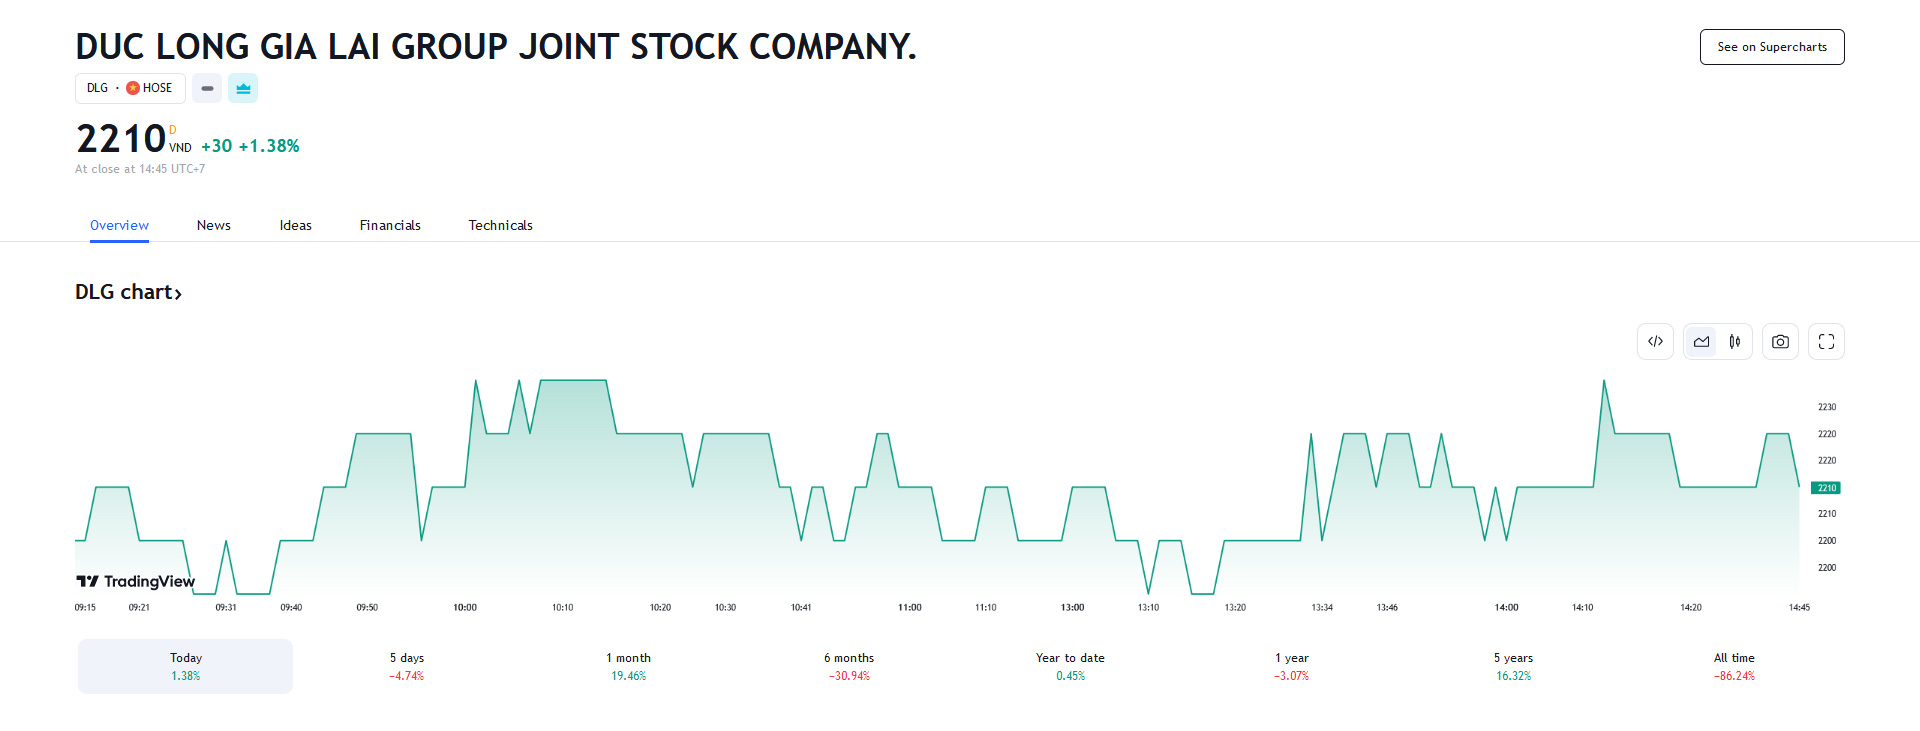
Task: Click the See on Supercharts button
Action: [1772, 47]
